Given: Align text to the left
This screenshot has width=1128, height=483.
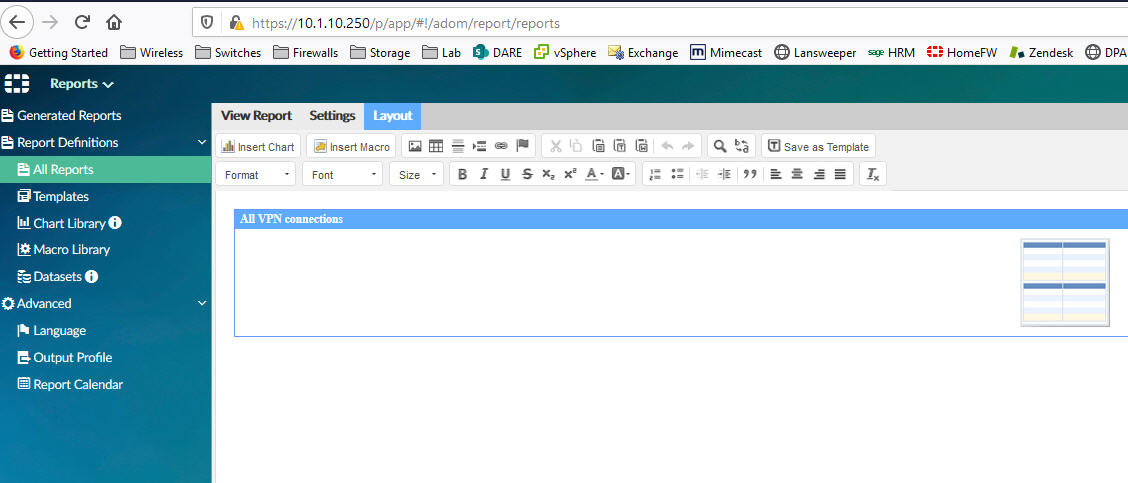Looking at the screenshot, I should [776, 174].
